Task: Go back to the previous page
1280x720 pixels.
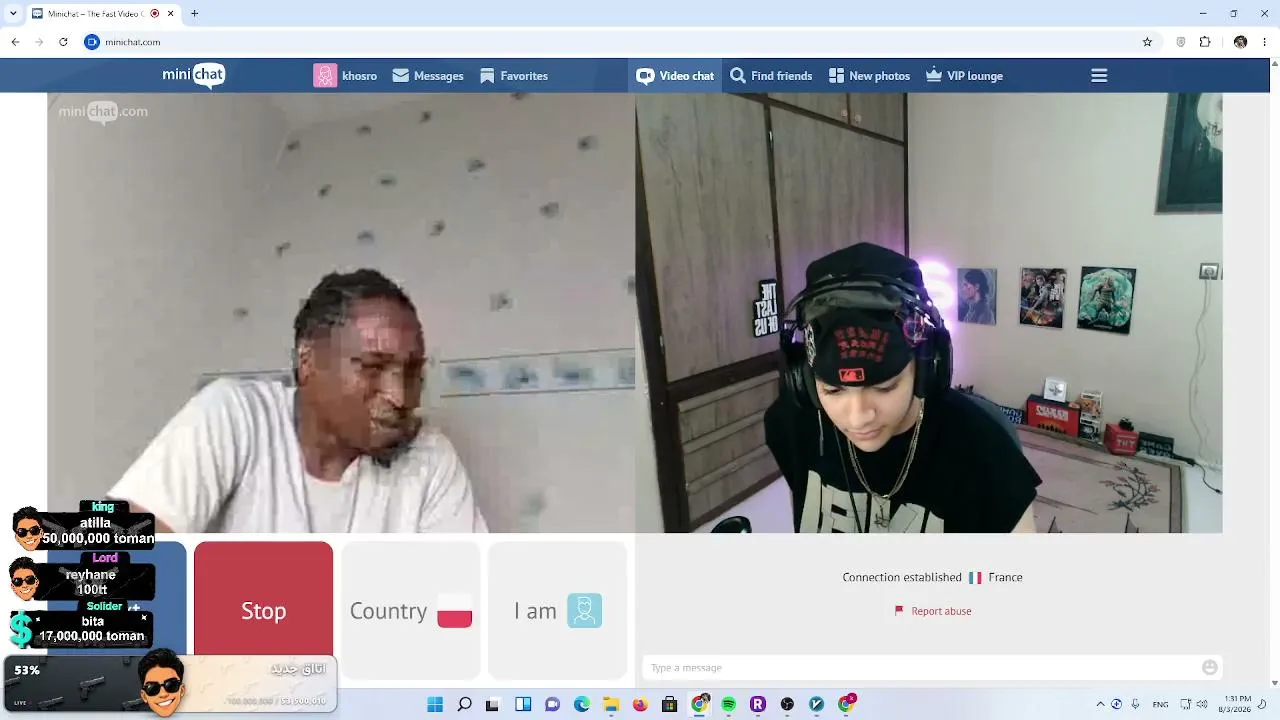Action: [15, 42]
